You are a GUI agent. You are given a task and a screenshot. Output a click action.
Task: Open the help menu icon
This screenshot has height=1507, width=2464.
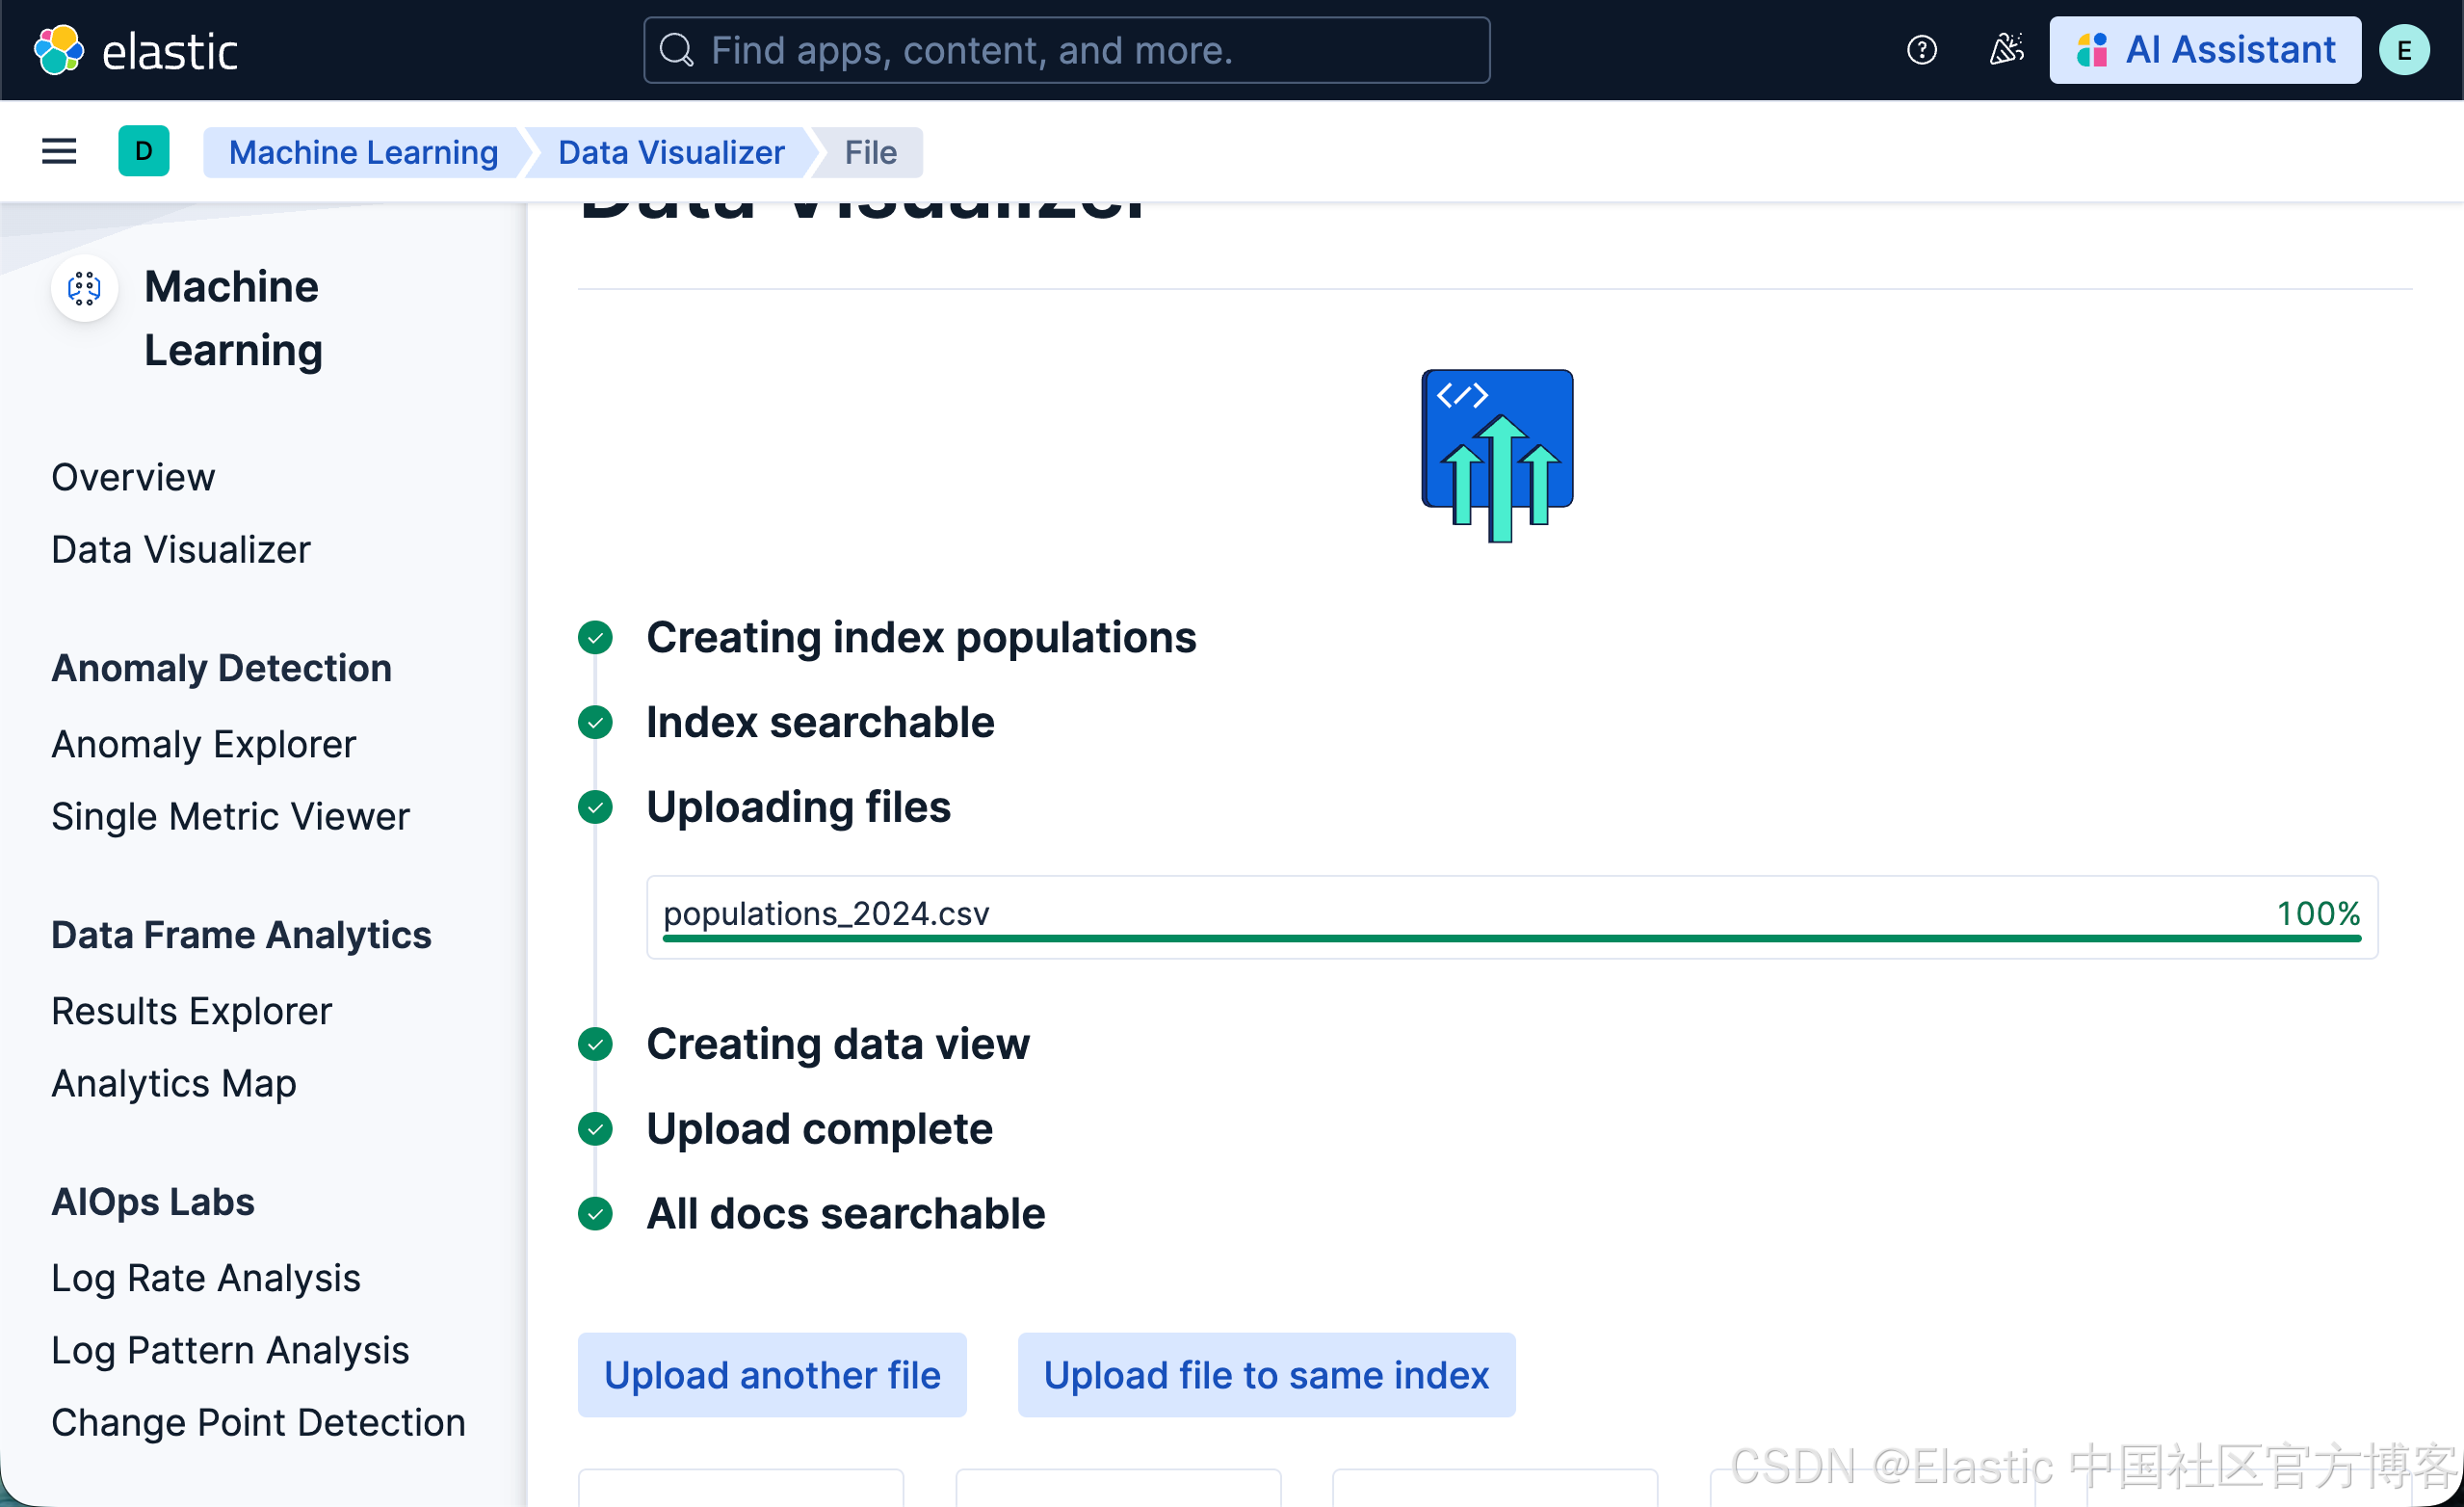pyautogui.click(x=1921, y=50)
